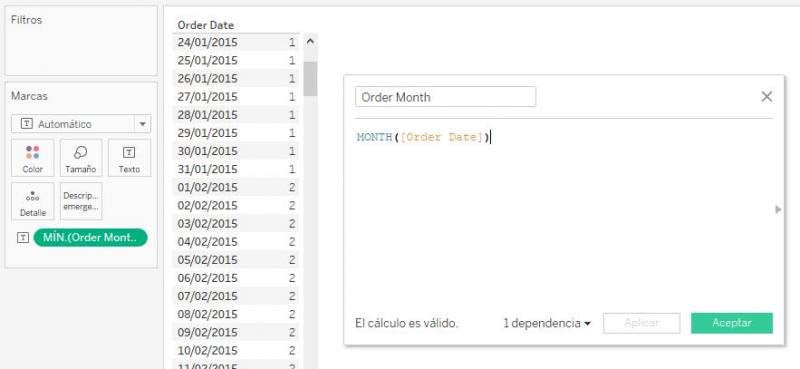Select the 09/02/2015 row
The height and width of the screenshot is (369, 800).
pos(236,332)
